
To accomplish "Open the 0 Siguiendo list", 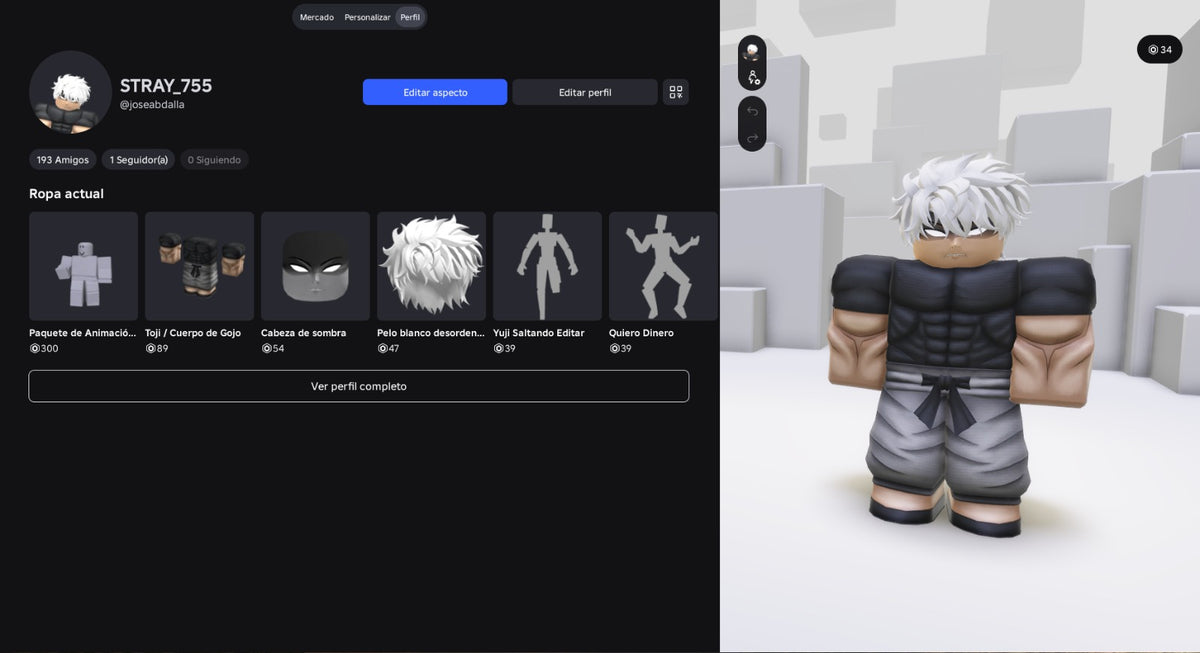I will point(214,160).
